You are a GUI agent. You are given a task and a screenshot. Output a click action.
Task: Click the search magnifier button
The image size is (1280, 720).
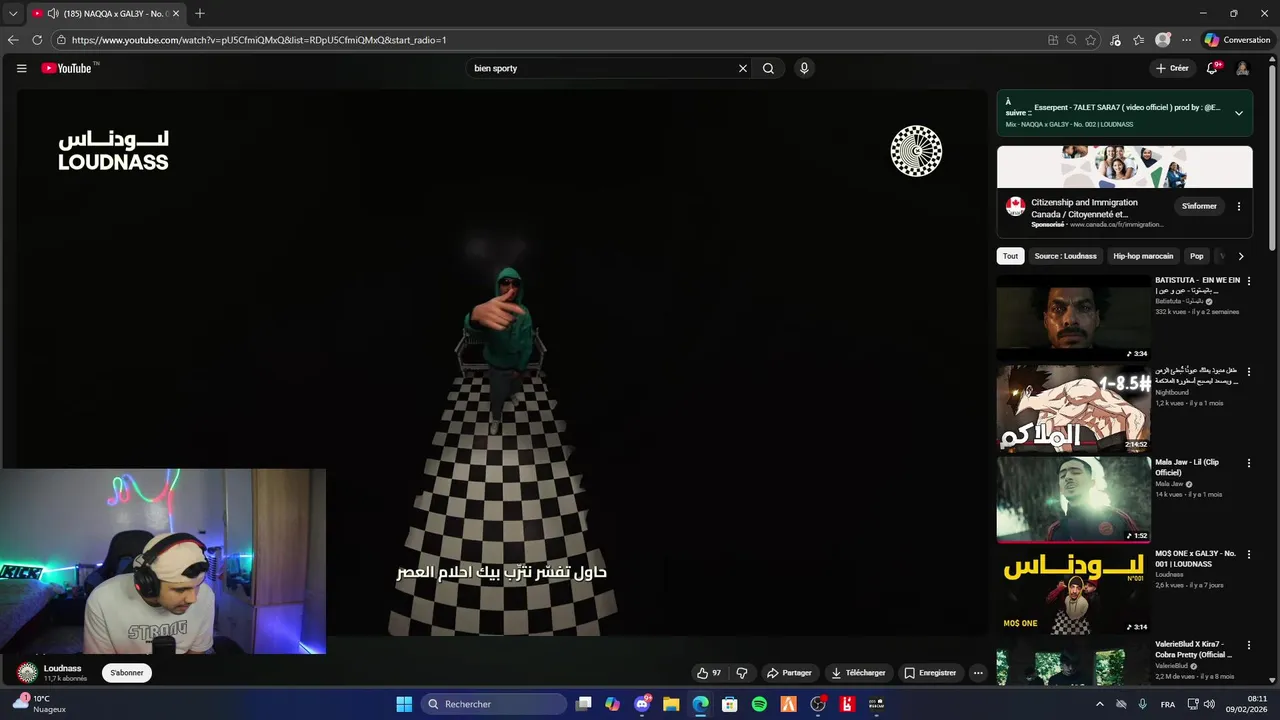click(768, 68)
